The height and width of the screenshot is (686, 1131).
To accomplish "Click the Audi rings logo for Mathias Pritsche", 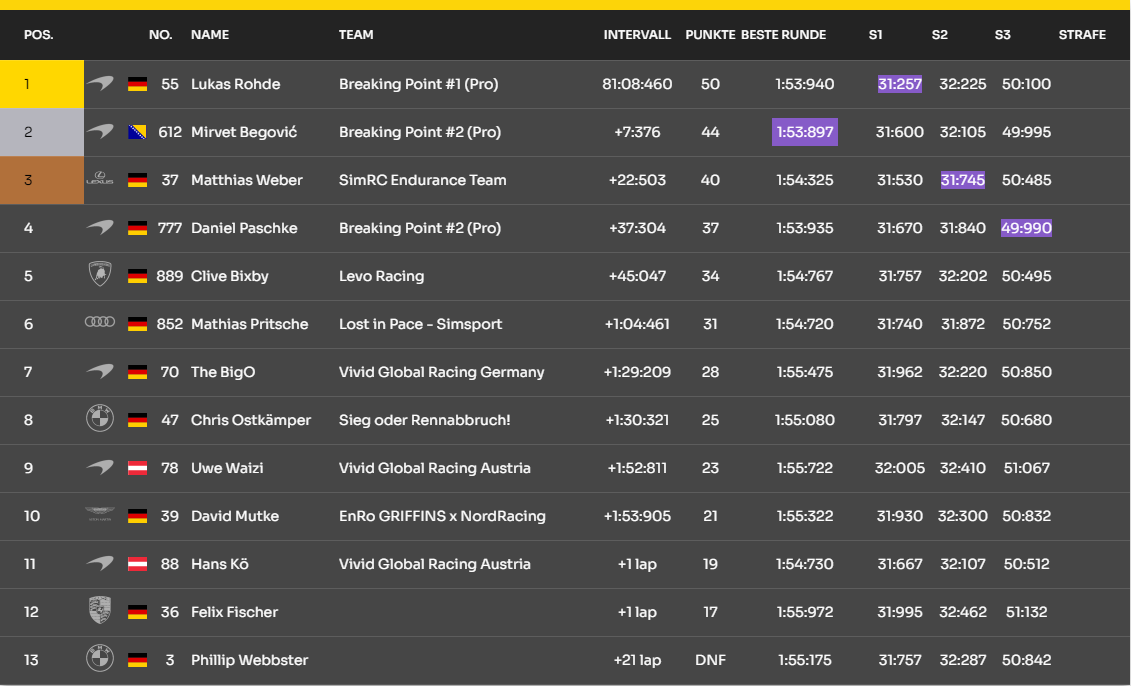I will (100, 323).
